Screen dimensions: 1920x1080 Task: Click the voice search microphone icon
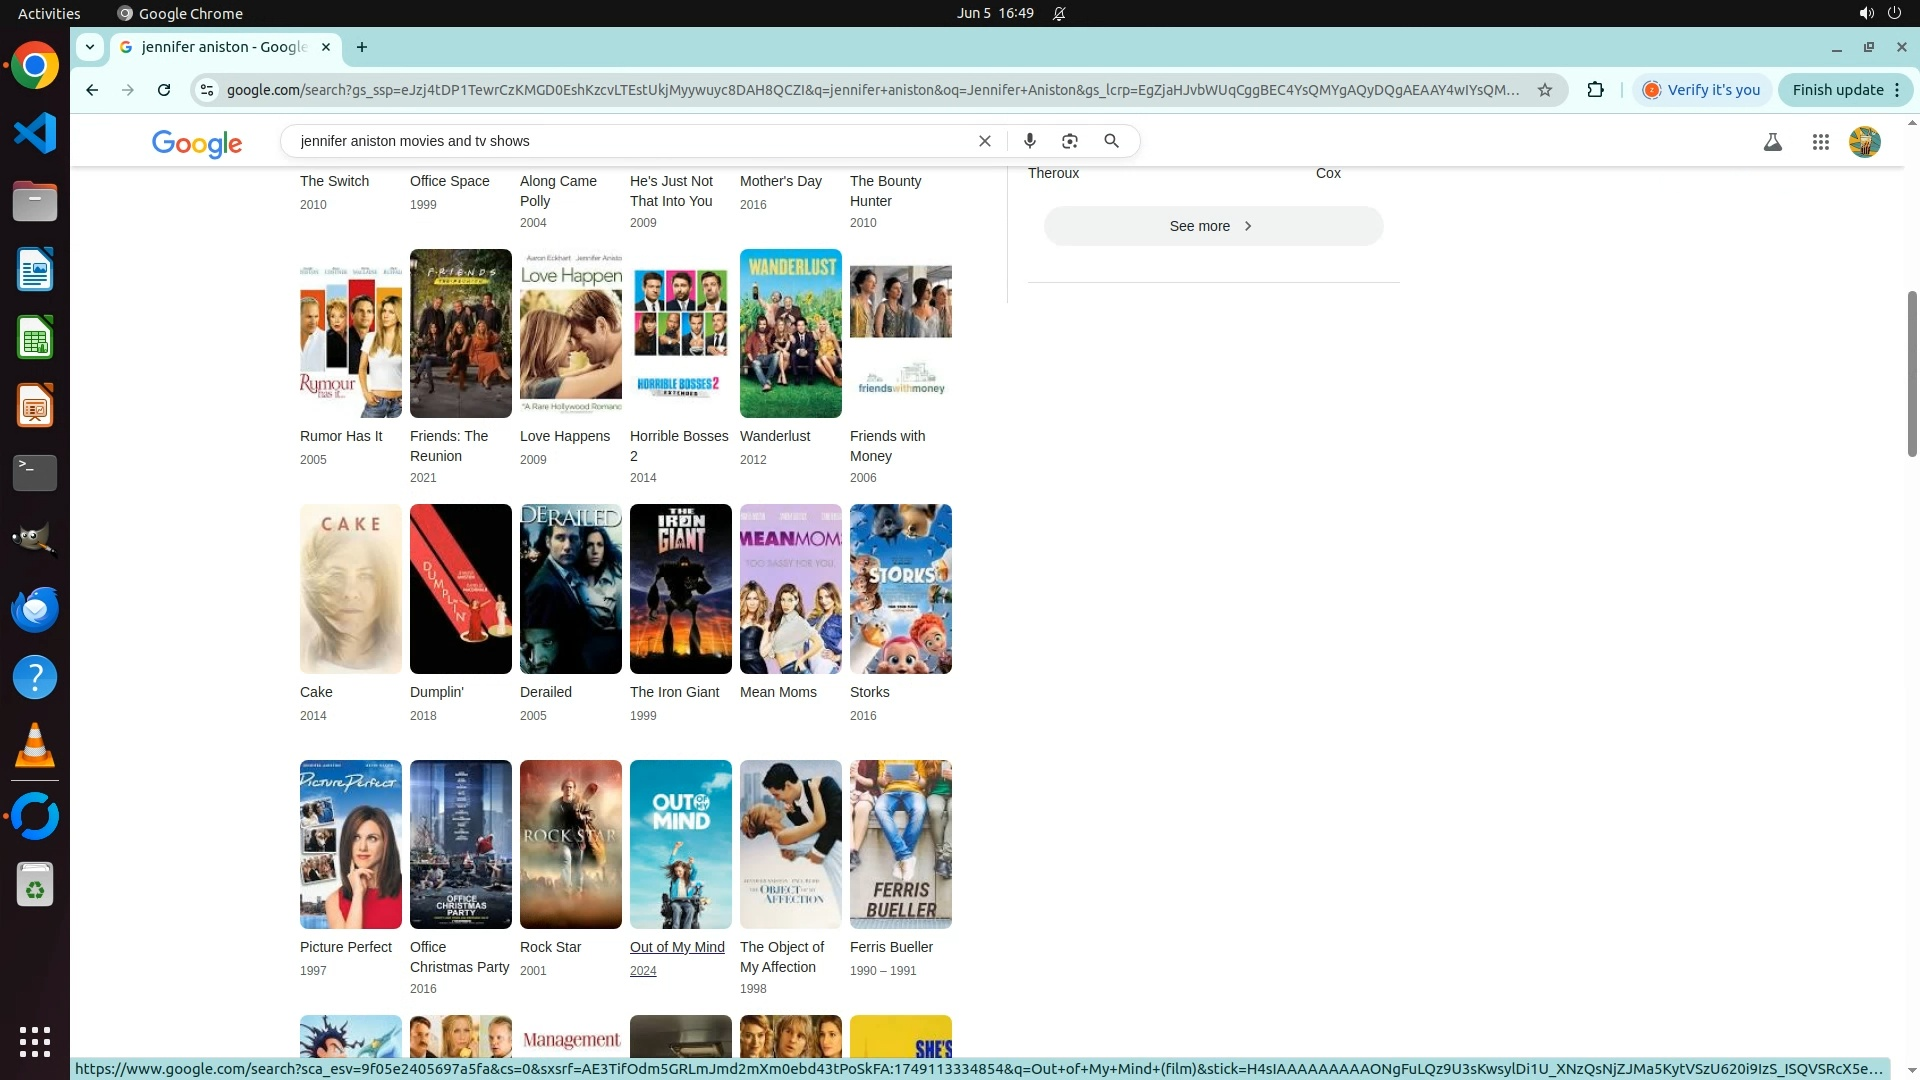pyautogui.click(x=1029, y=141)
